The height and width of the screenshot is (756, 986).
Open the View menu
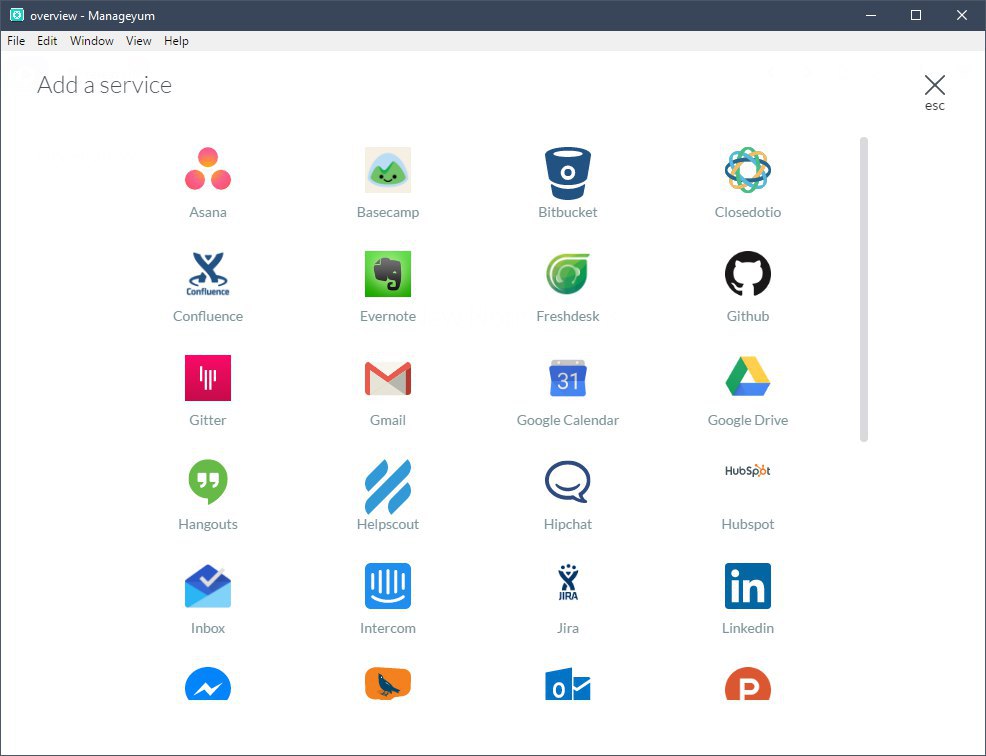point(138,41)
